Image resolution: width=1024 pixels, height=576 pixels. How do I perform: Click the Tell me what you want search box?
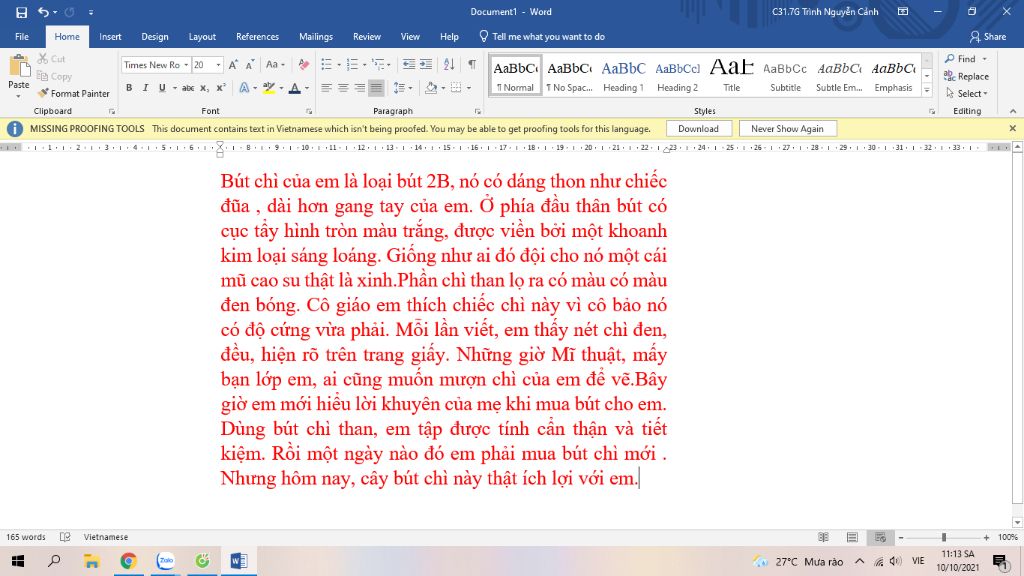click(542, 37)
